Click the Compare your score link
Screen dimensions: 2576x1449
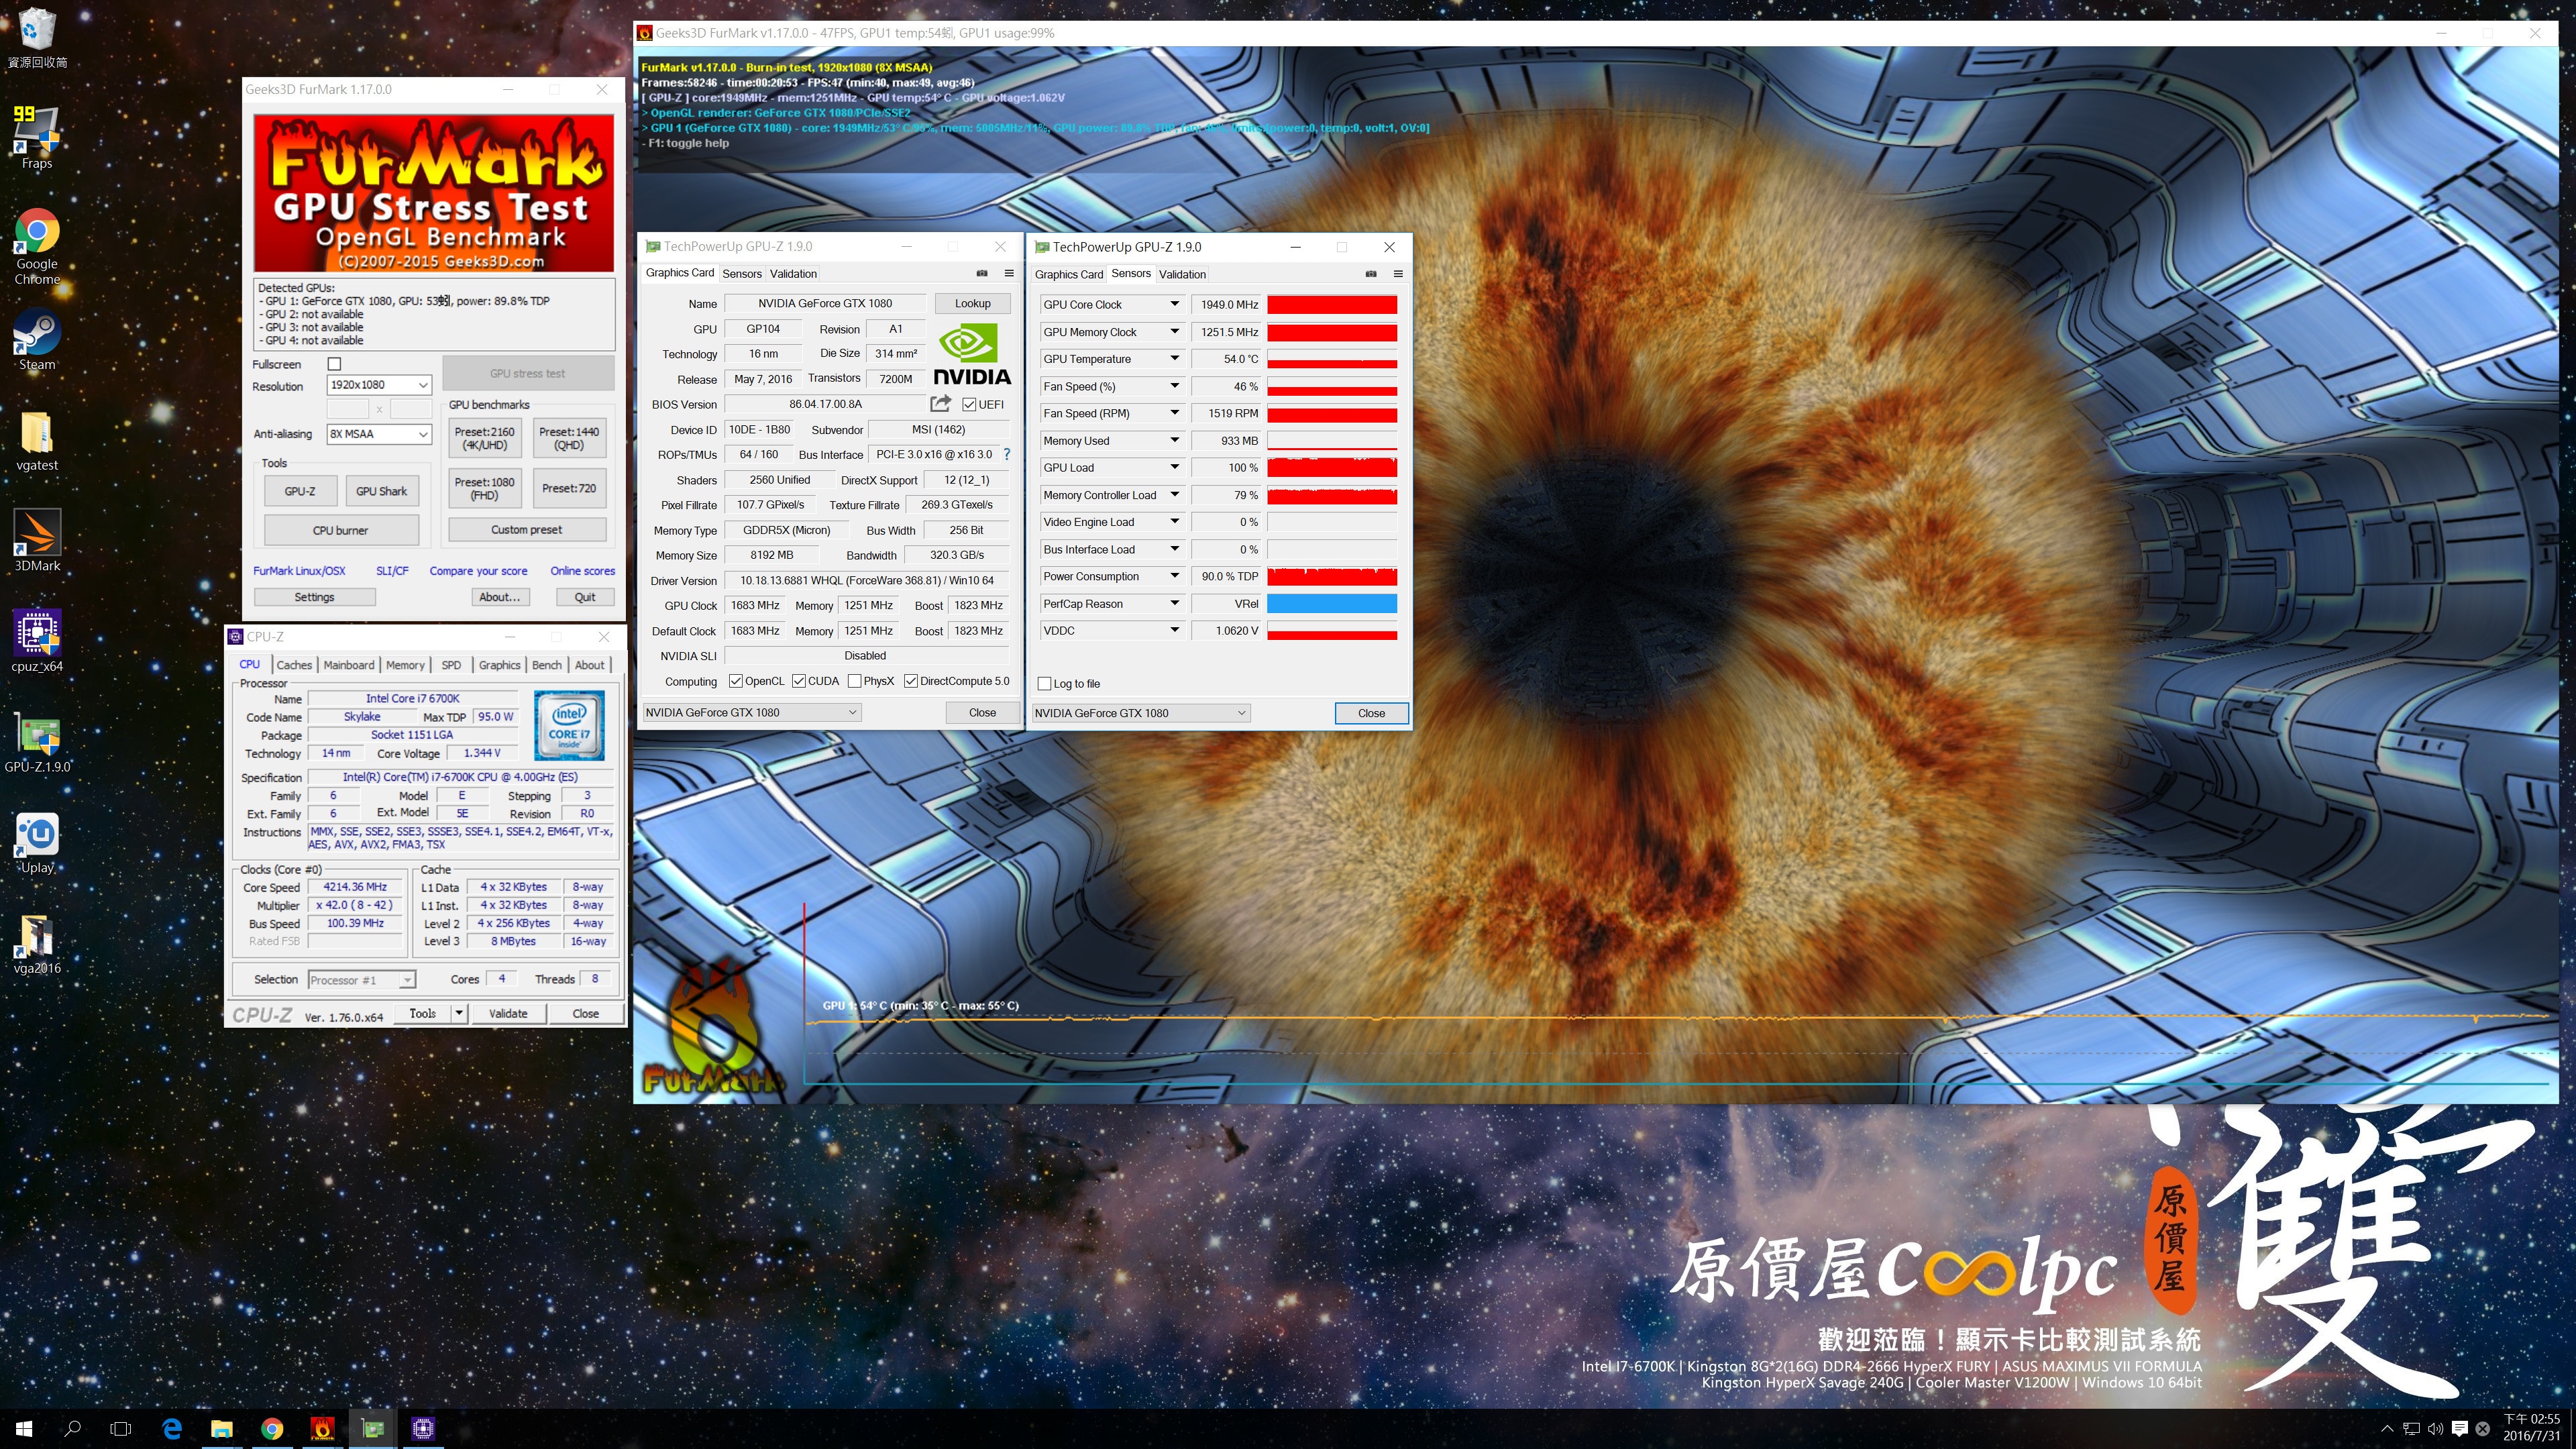click(478, 571)
